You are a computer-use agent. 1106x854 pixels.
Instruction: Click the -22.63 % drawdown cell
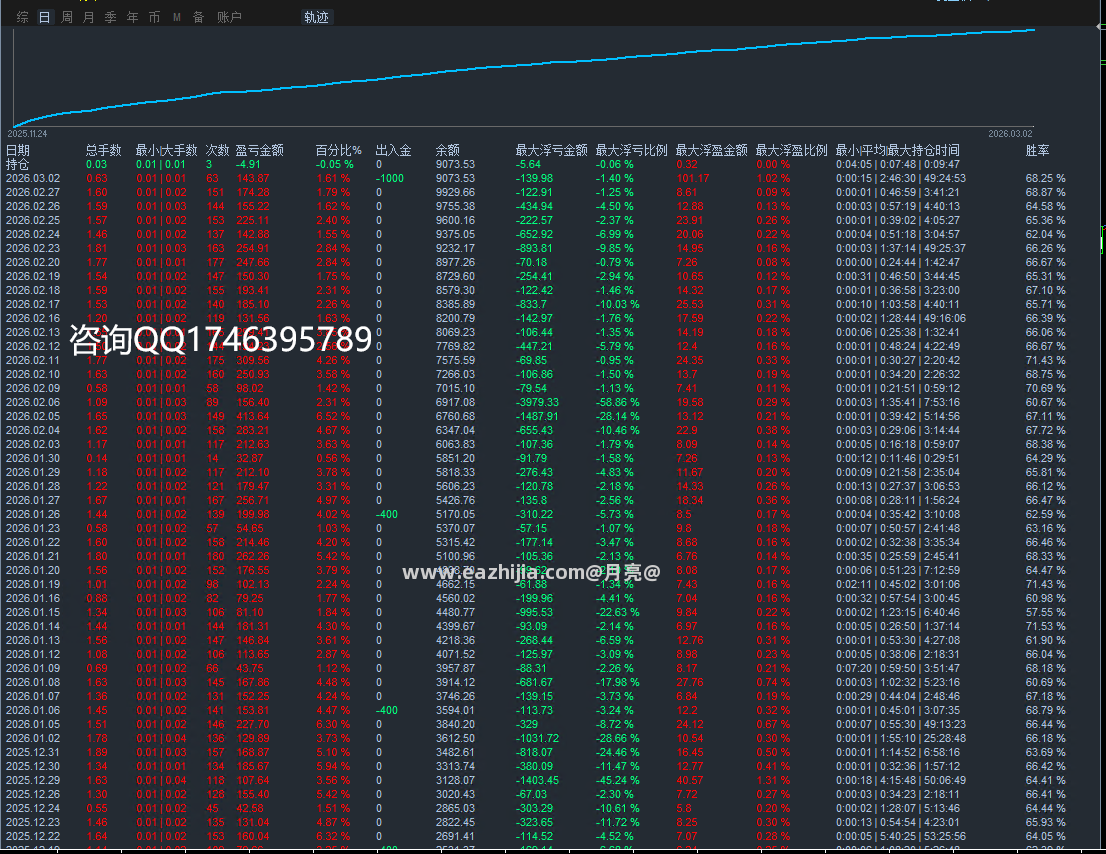(618, 613)
